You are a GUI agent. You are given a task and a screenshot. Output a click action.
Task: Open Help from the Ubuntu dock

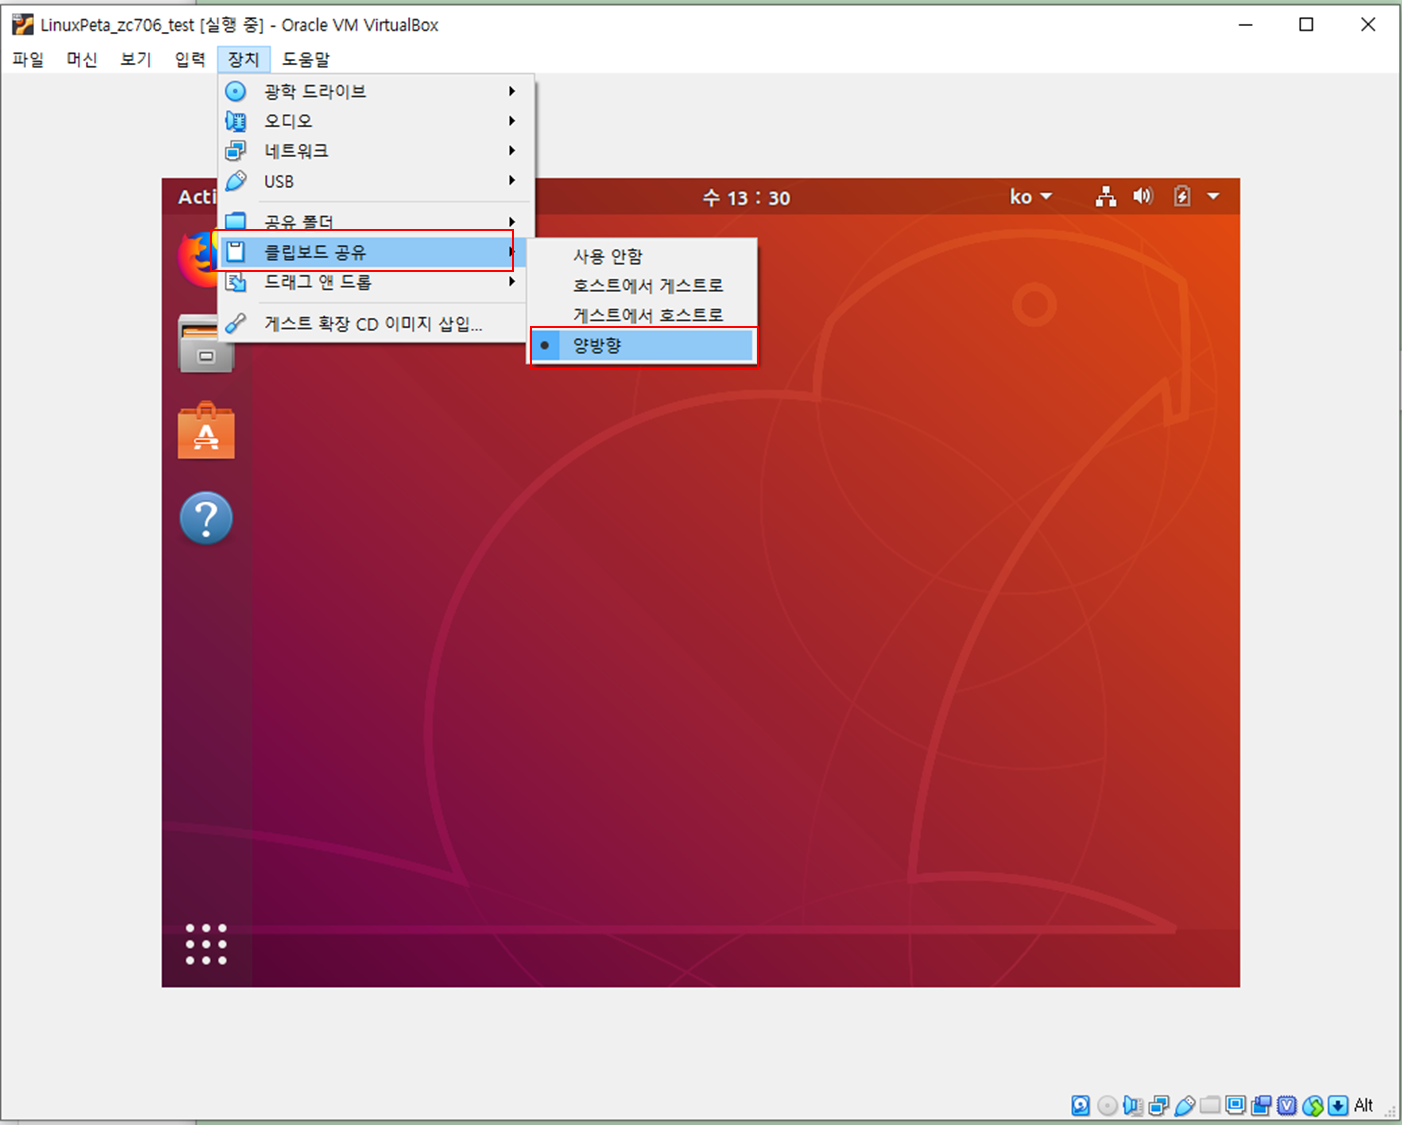point(206,518)
